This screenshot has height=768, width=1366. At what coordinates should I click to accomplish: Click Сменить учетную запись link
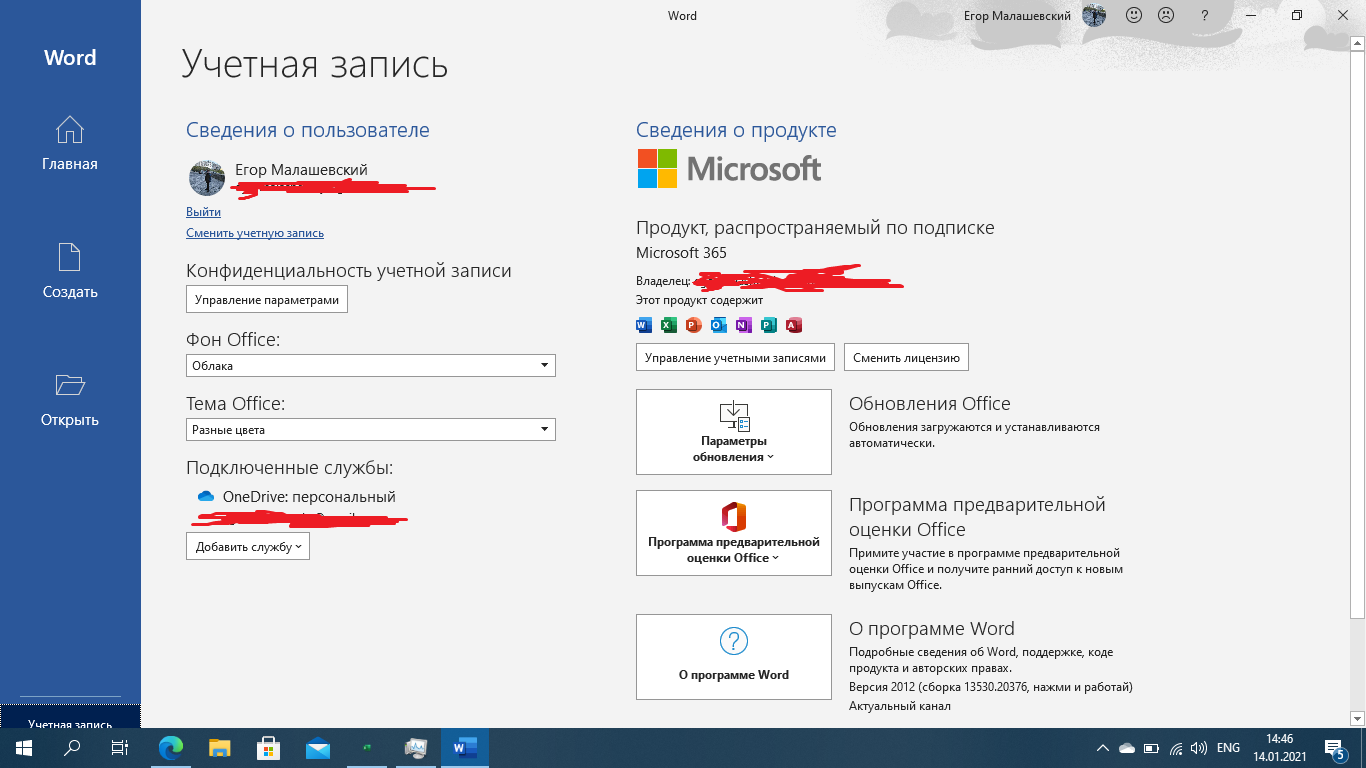(x=255, y=233)
